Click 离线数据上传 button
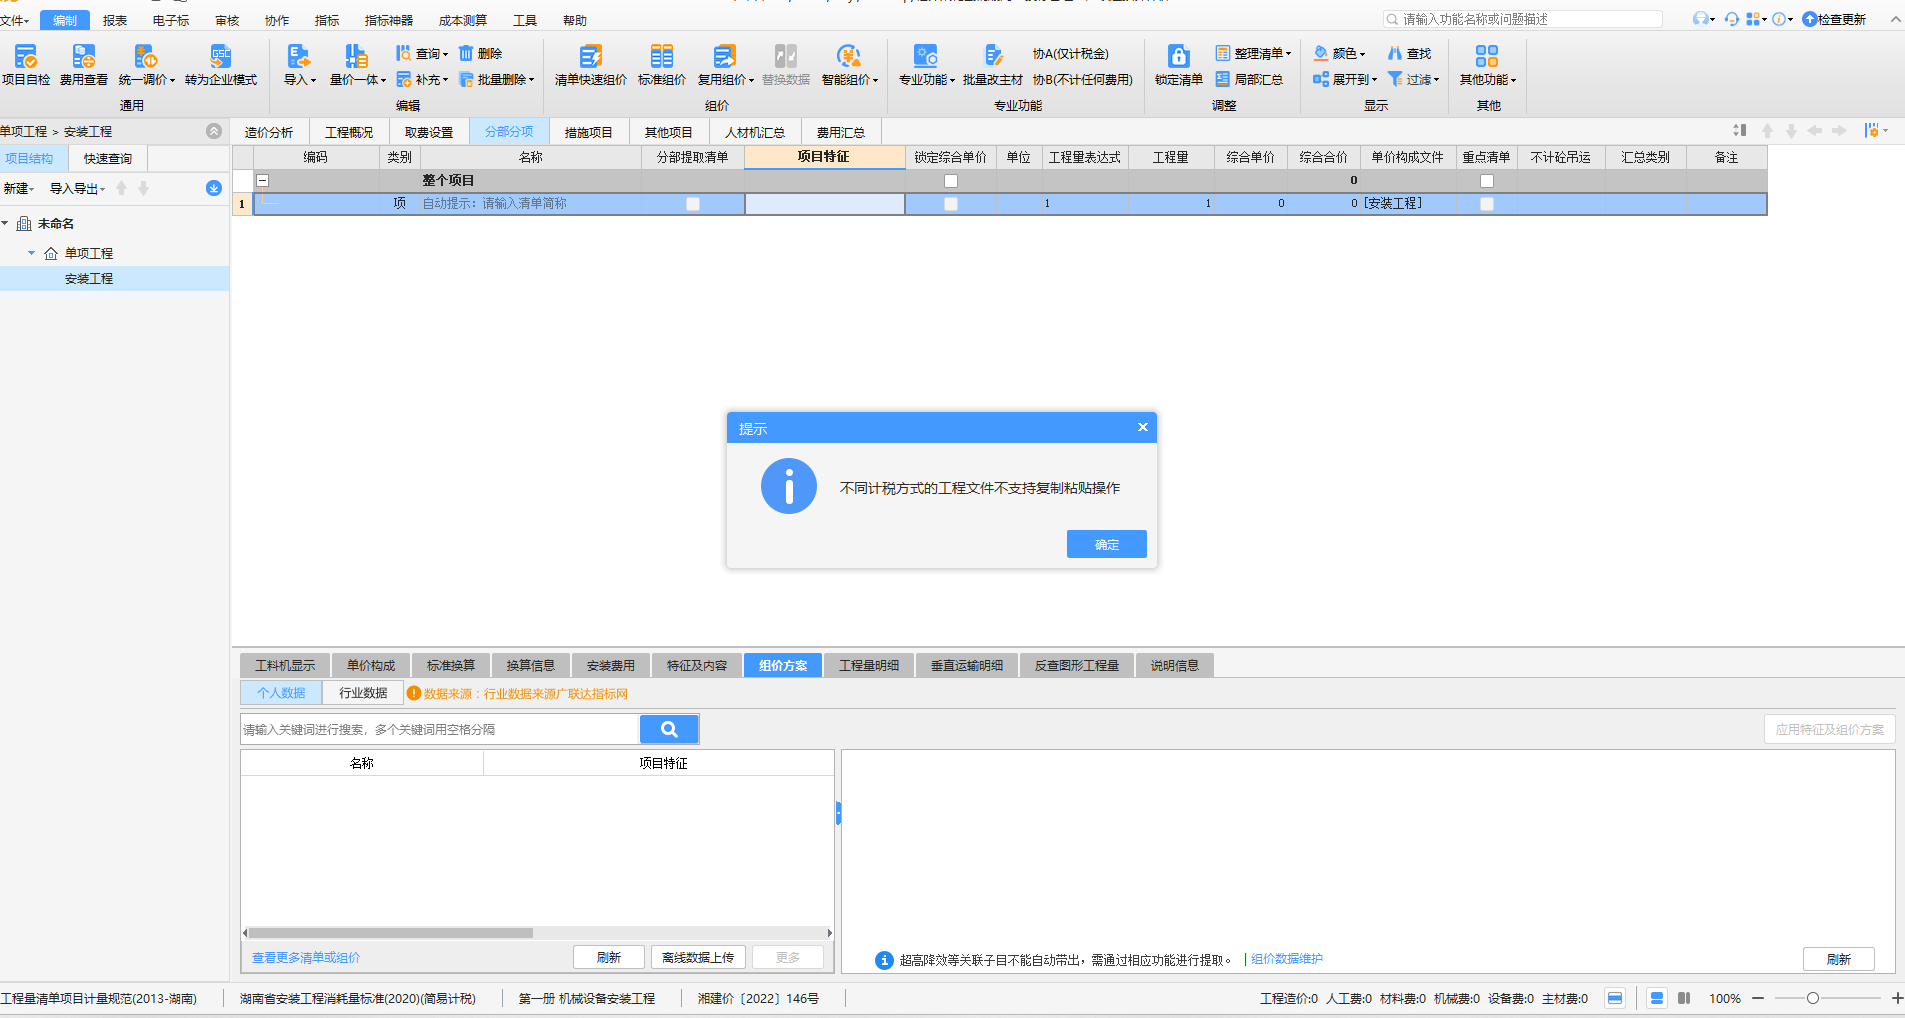Viewport: 1905px width, 1018px height. point(698,957)
